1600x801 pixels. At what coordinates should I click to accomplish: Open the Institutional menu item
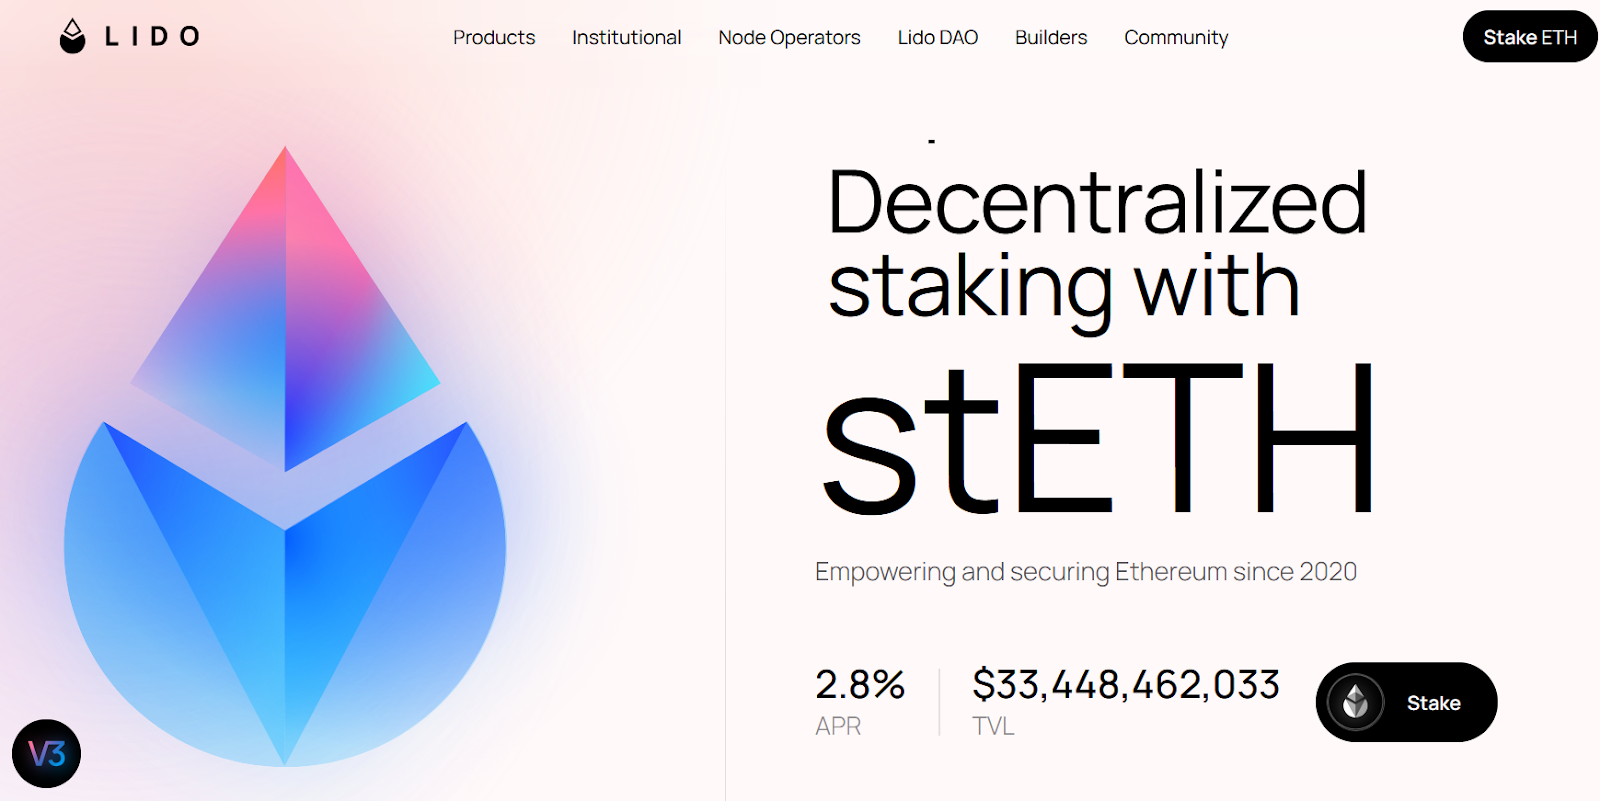(627, 37)
